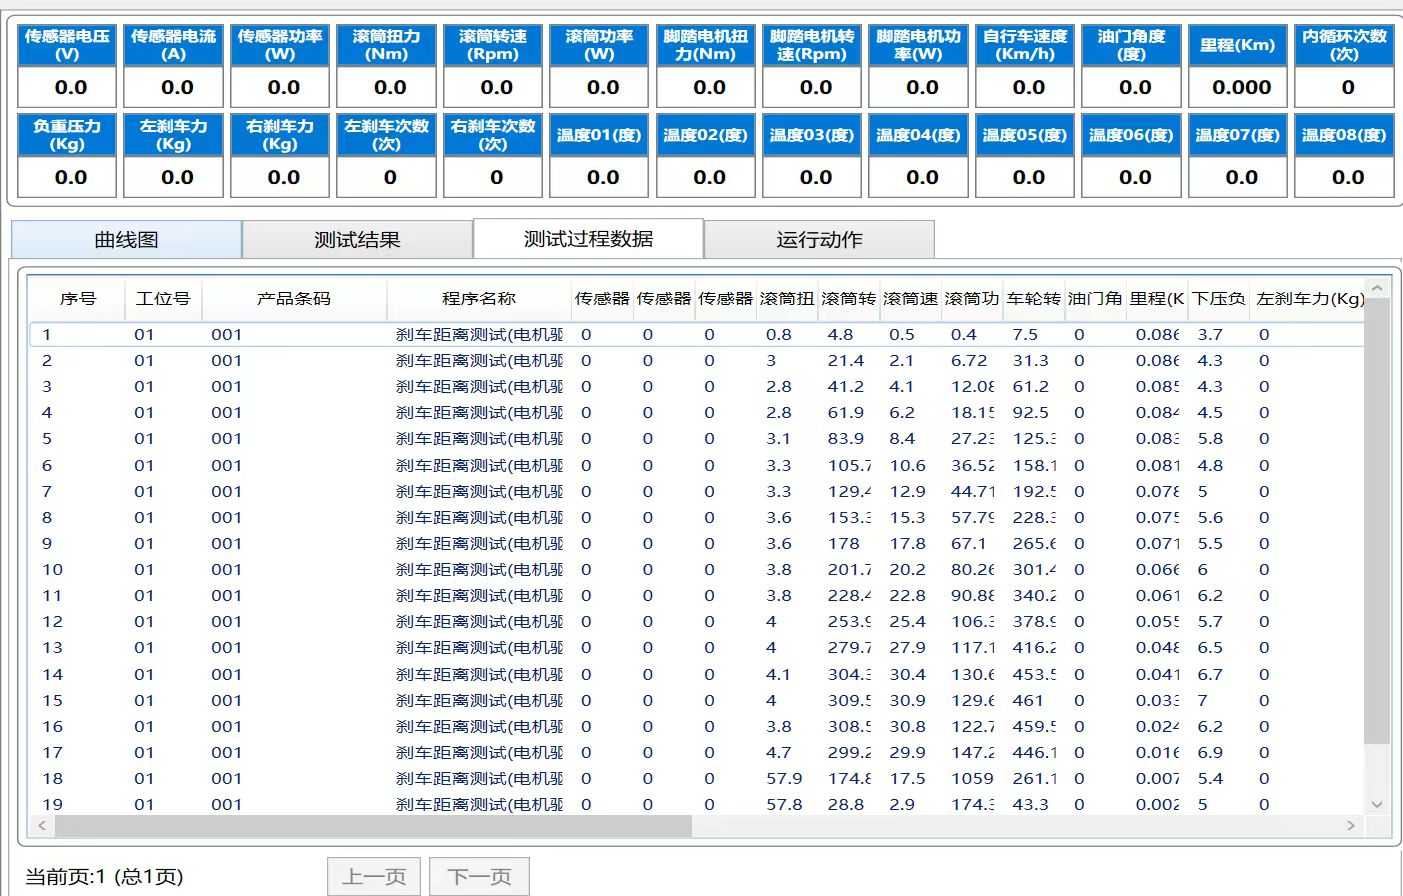Click the 产品条码 column header

[293, 299]
